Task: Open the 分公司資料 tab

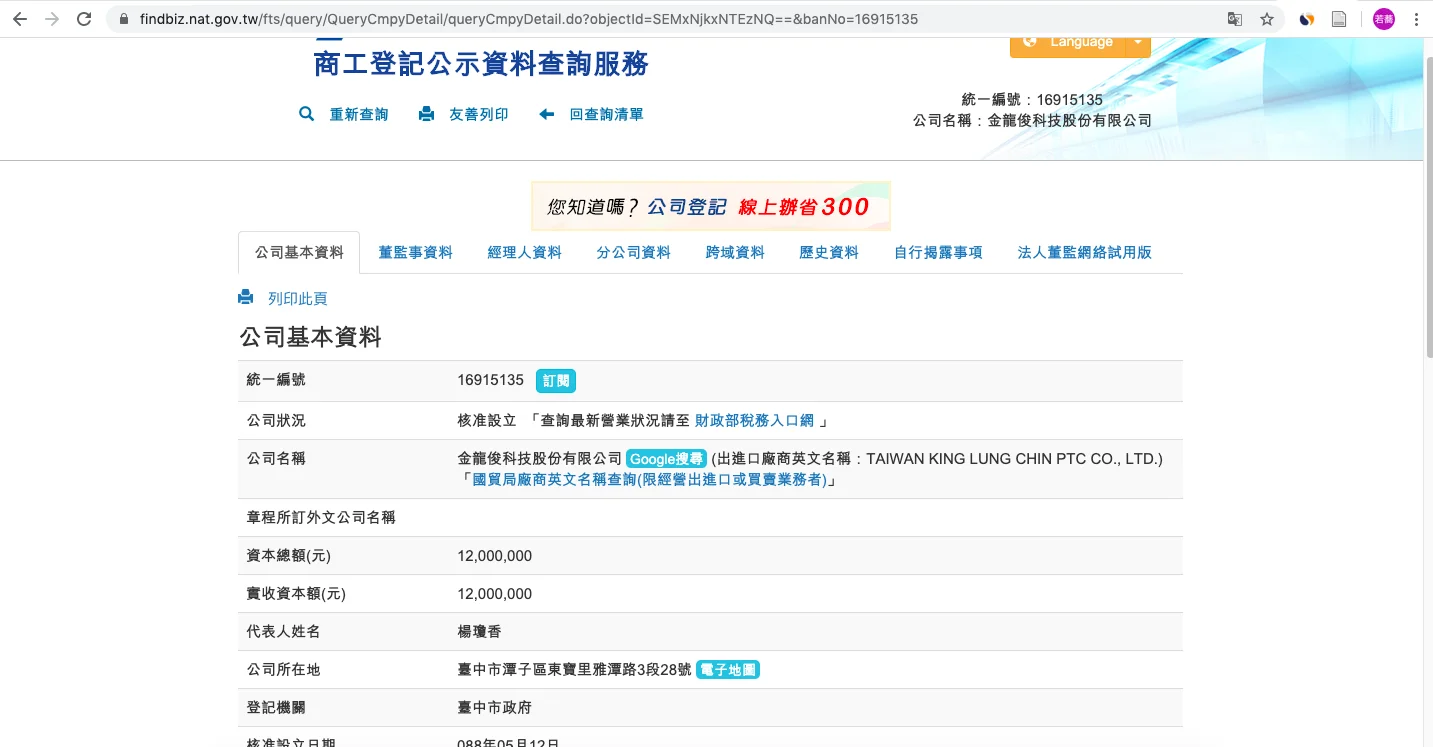Action: tap(633, 252)
